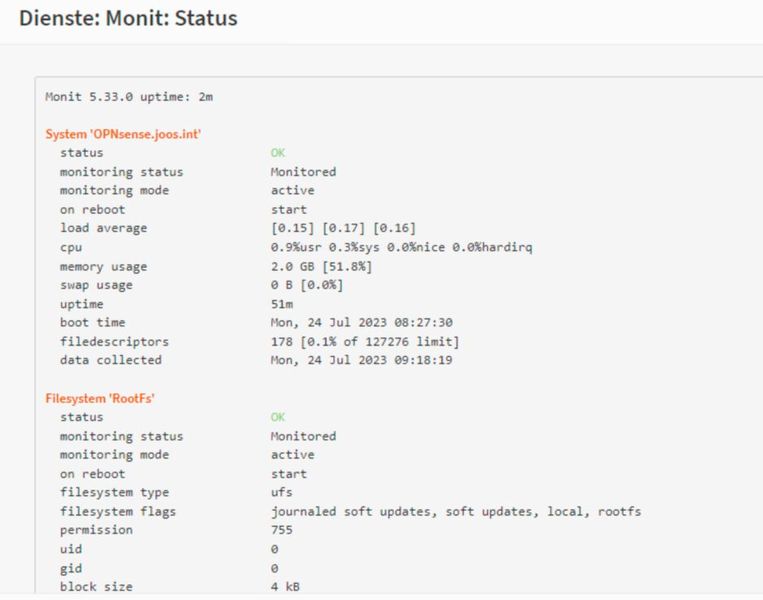The image size is (763, 600).
Task: Click the "memory usage" label
Action: pyautogui.click(x=103, y=267)
